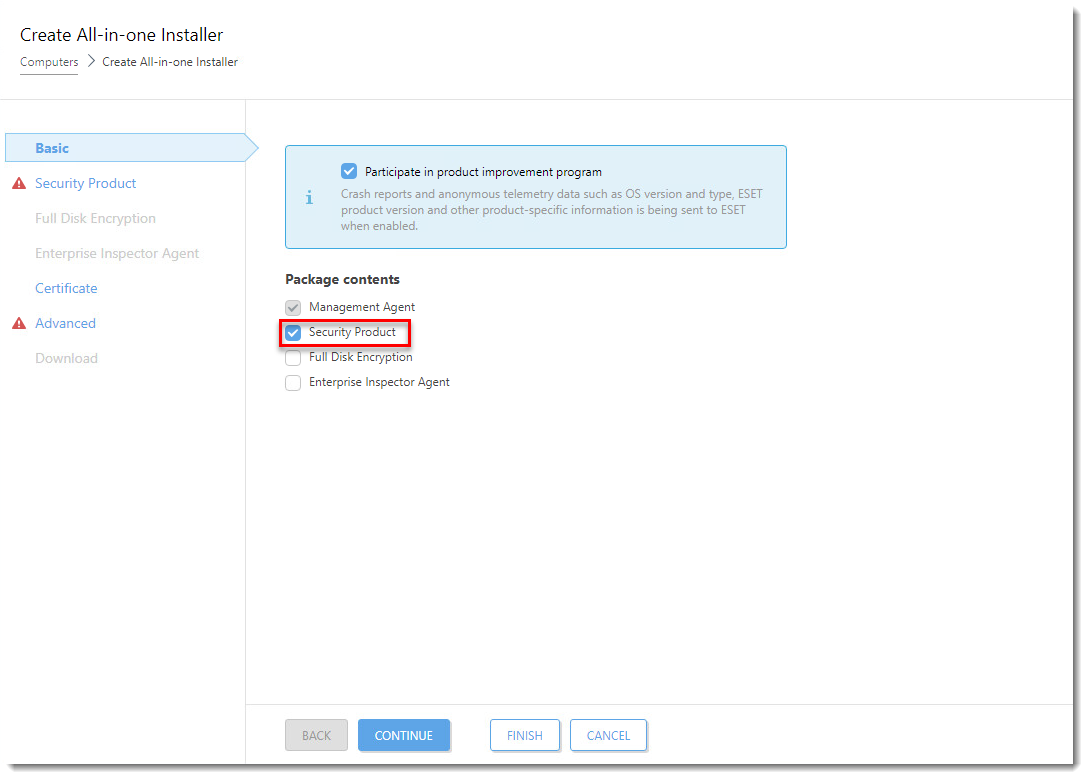The image size is (1088, 779).
Task: Toggle the Management Agent checkbox
Action: point(293,308)
